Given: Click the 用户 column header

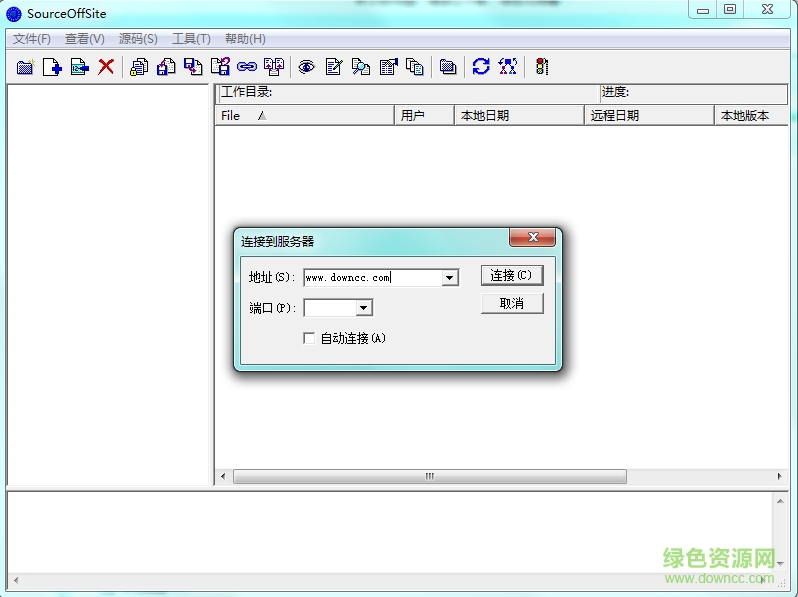Looking at the screenshot, I should coord(424,116).
